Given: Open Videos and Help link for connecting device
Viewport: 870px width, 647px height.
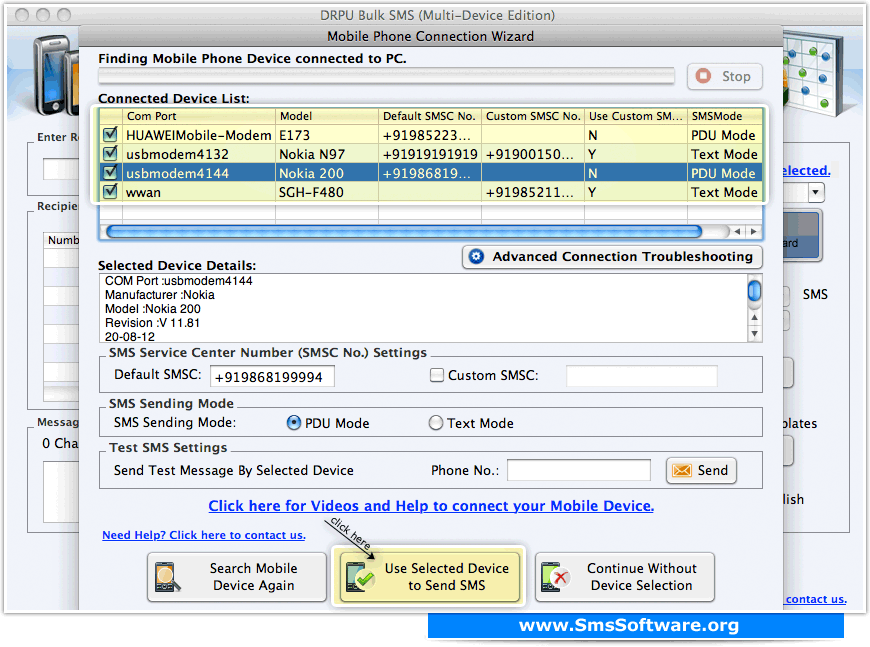Looking at the screenshot, I should (x=431, y=506).
